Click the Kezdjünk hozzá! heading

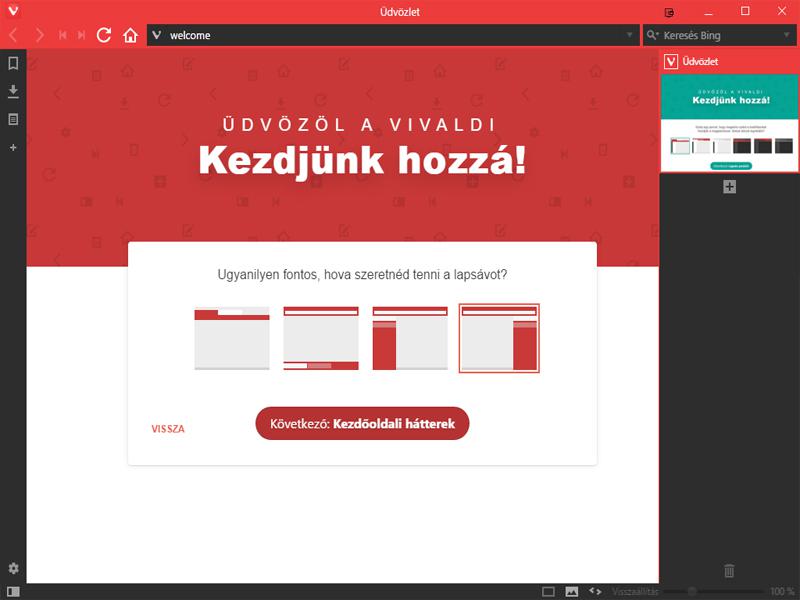pos(362,161)
